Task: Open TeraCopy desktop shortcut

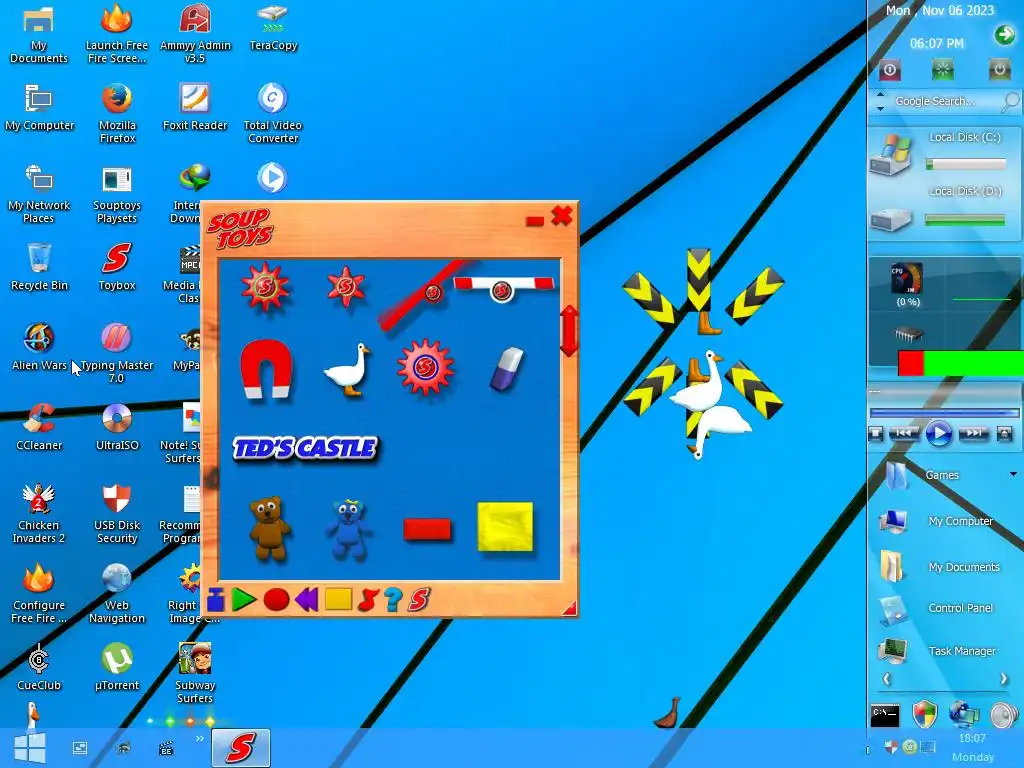Action: click(x=273, y=27)
